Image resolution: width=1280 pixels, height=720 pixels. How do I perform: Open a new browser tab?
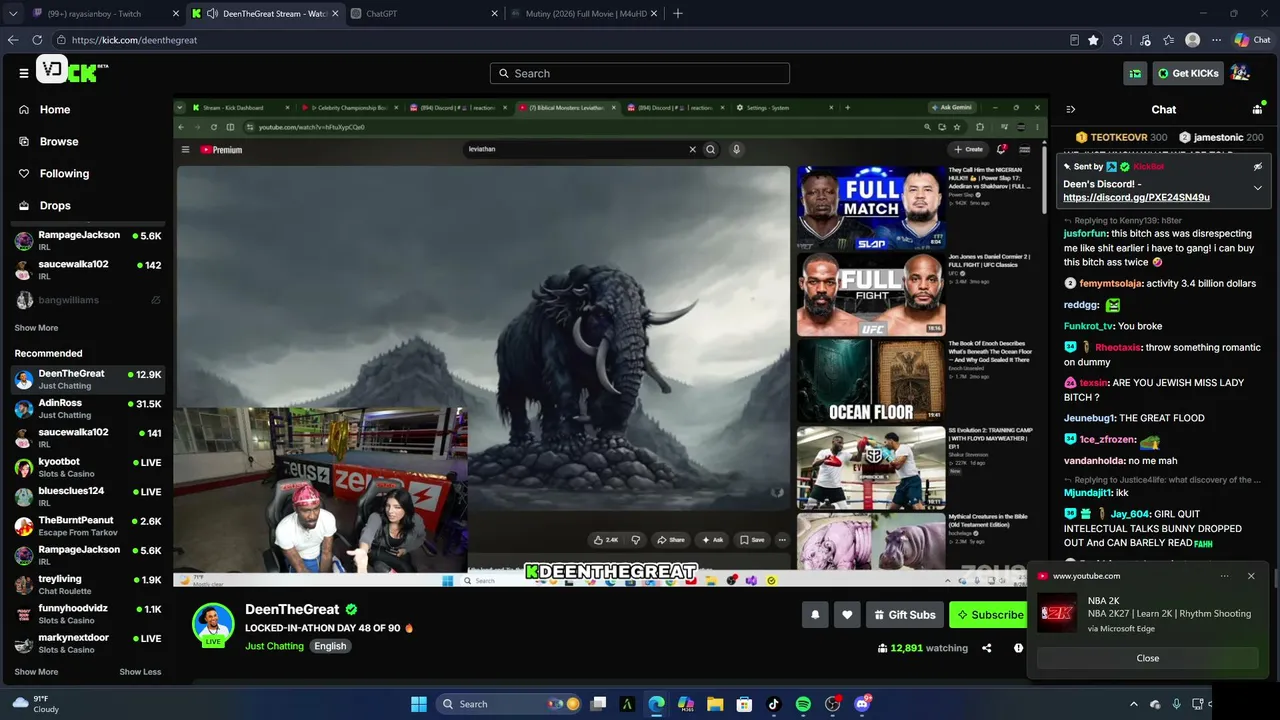(678, 14)
